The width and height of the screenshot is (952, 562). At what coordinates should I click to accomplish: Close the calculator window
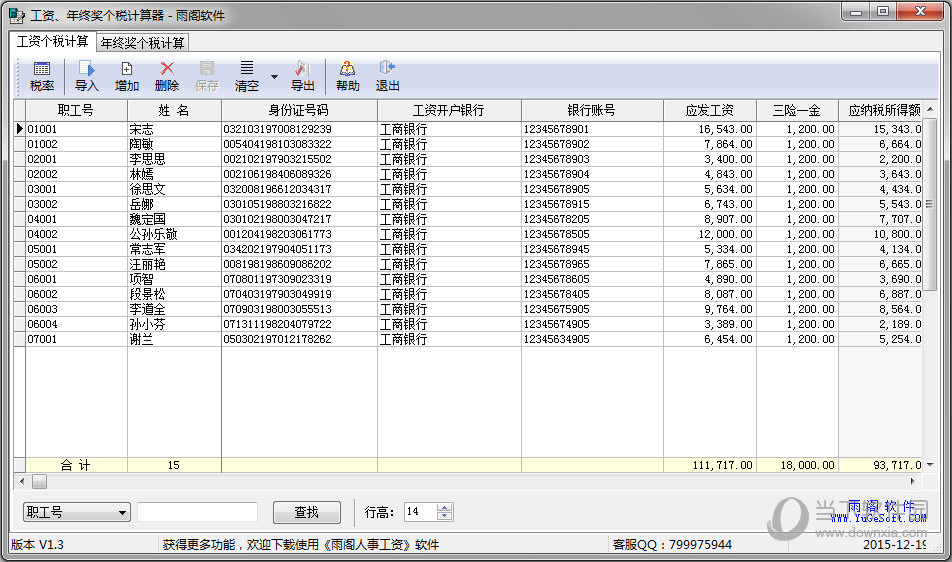[x=920, y=12]
